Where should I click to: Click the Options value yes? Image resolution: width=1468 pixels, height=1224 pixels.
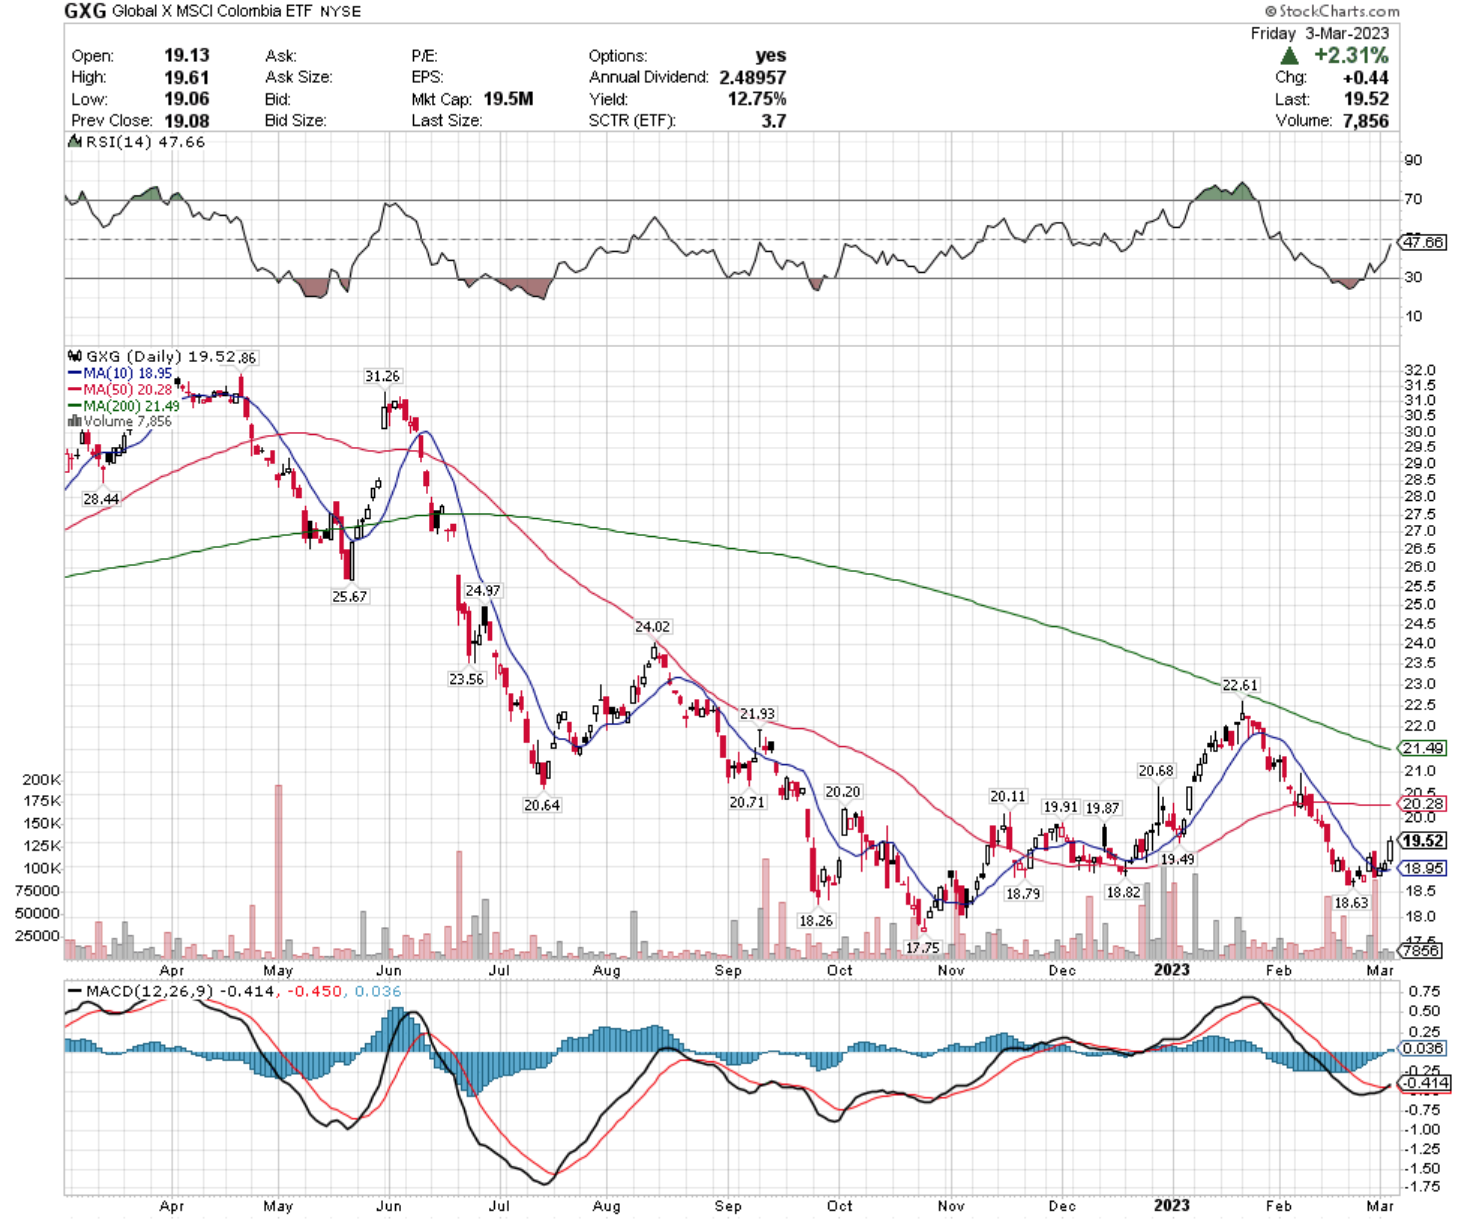(x=771, y=55)
